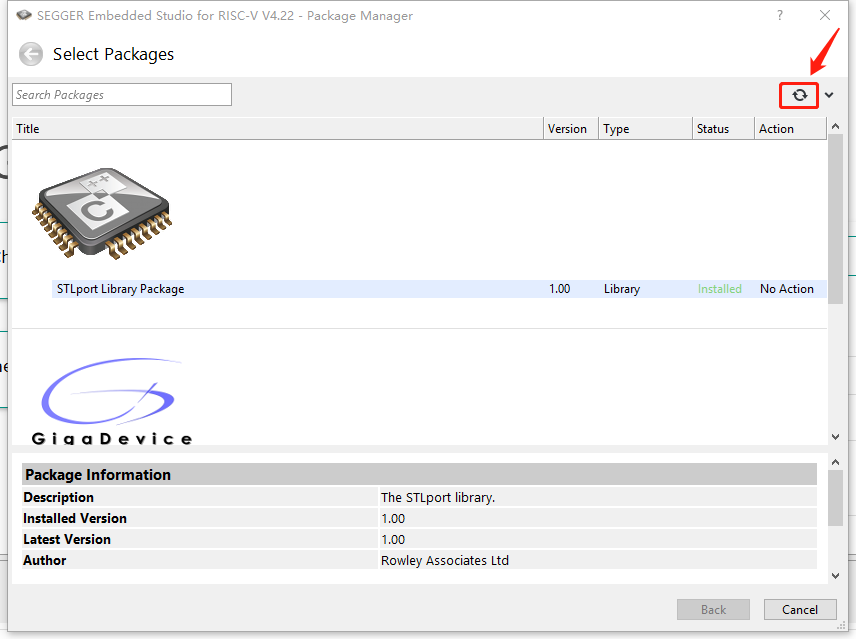Viewport: 856px width, 639px height.
Task: Click the Latest Version value 1.00
Action: pyautogui.click(x=393, y=539)
